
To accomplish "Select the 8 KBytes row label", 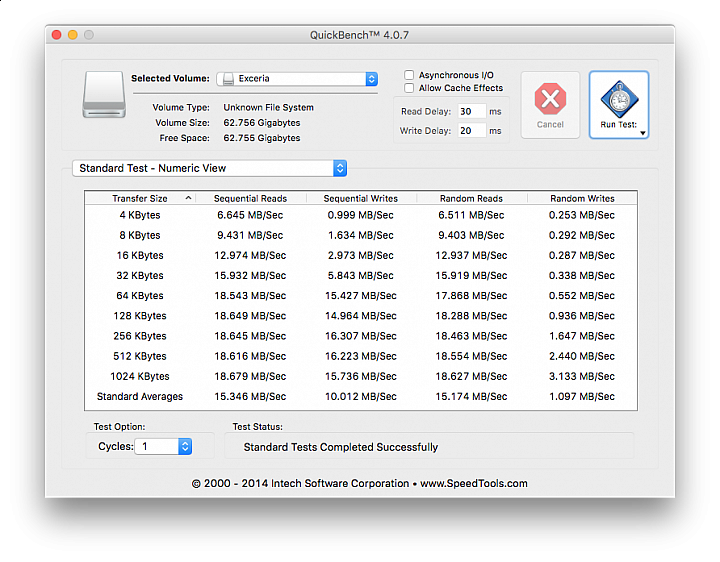I will tap(140, 235).
